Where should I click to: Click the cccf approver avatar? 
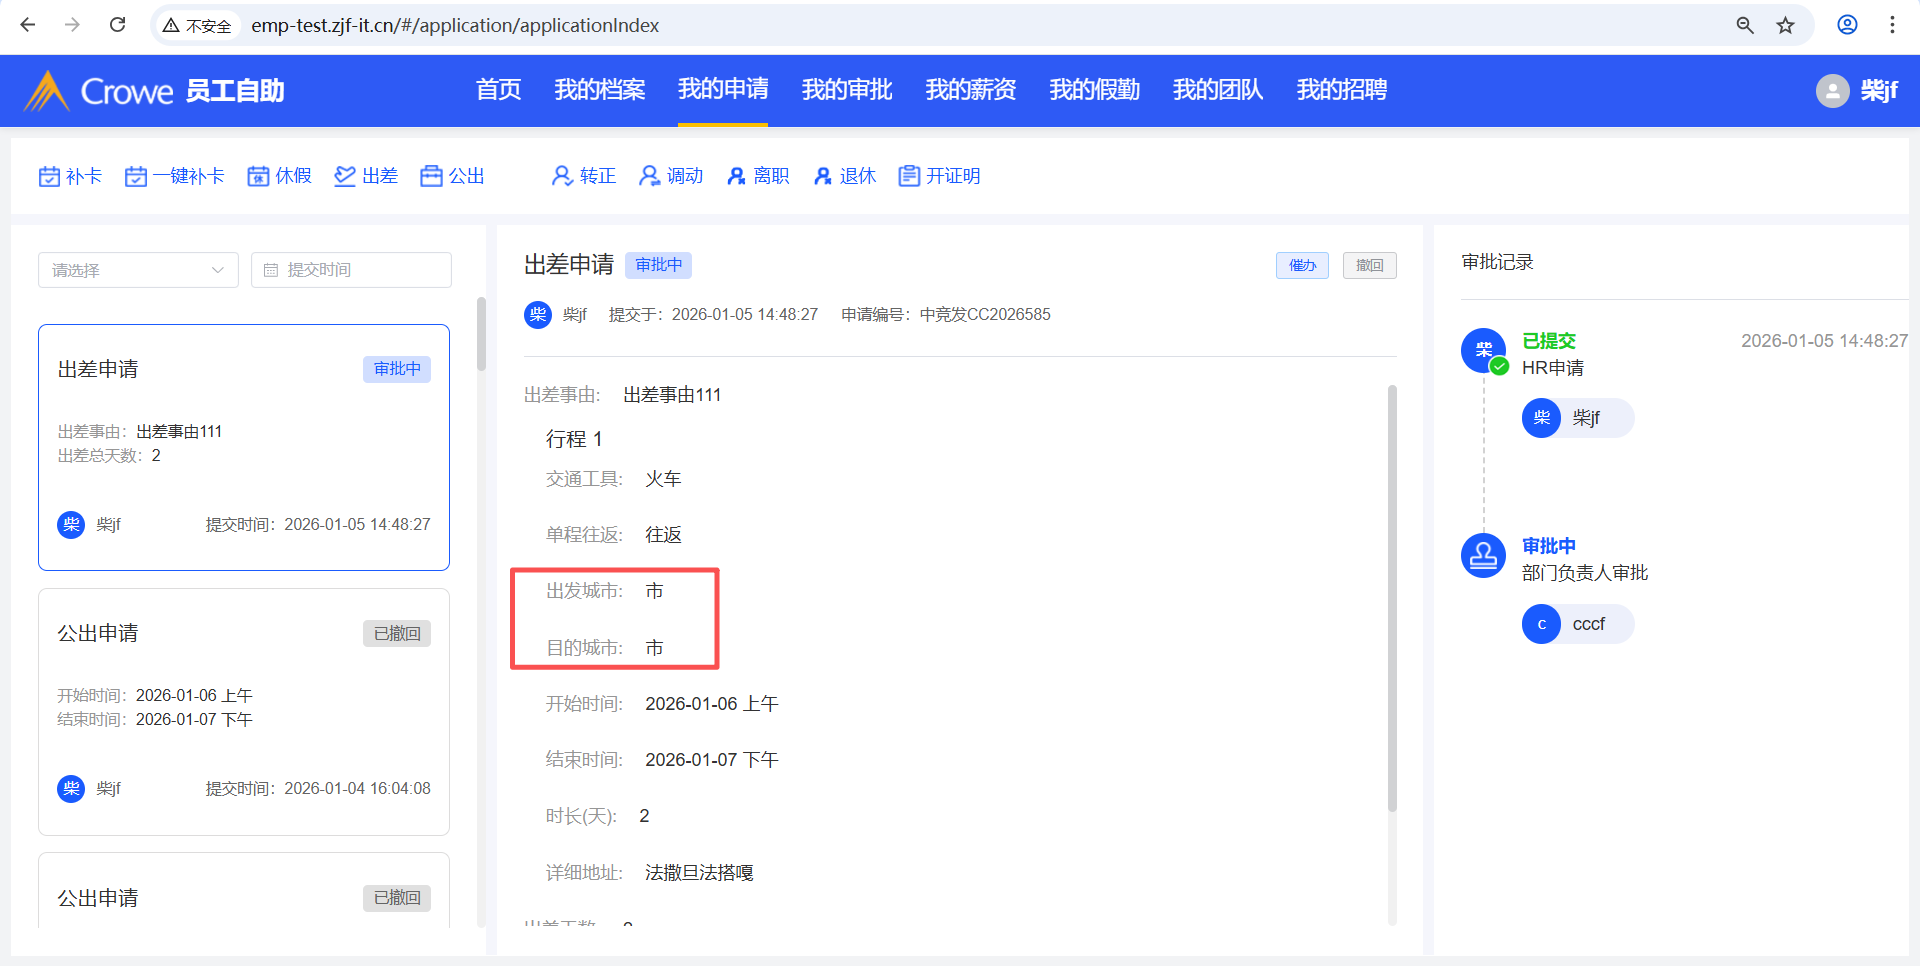[x=1541, y=624]
